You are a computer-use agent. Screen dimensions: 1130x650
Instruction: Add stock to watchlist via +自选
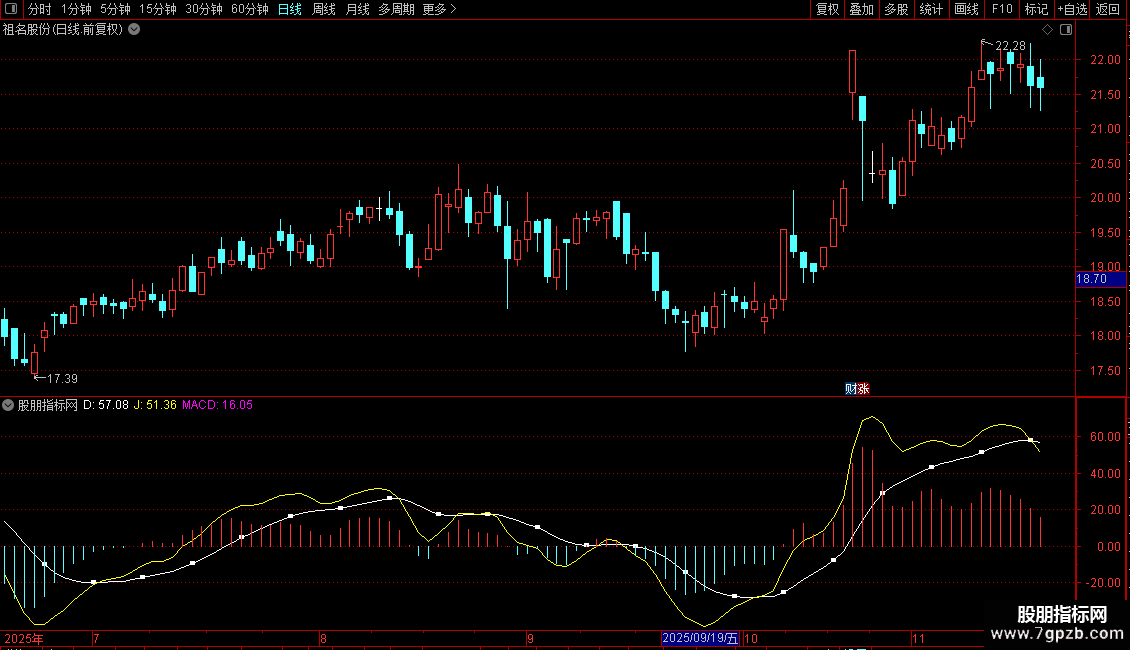[x=1072, y=9]
